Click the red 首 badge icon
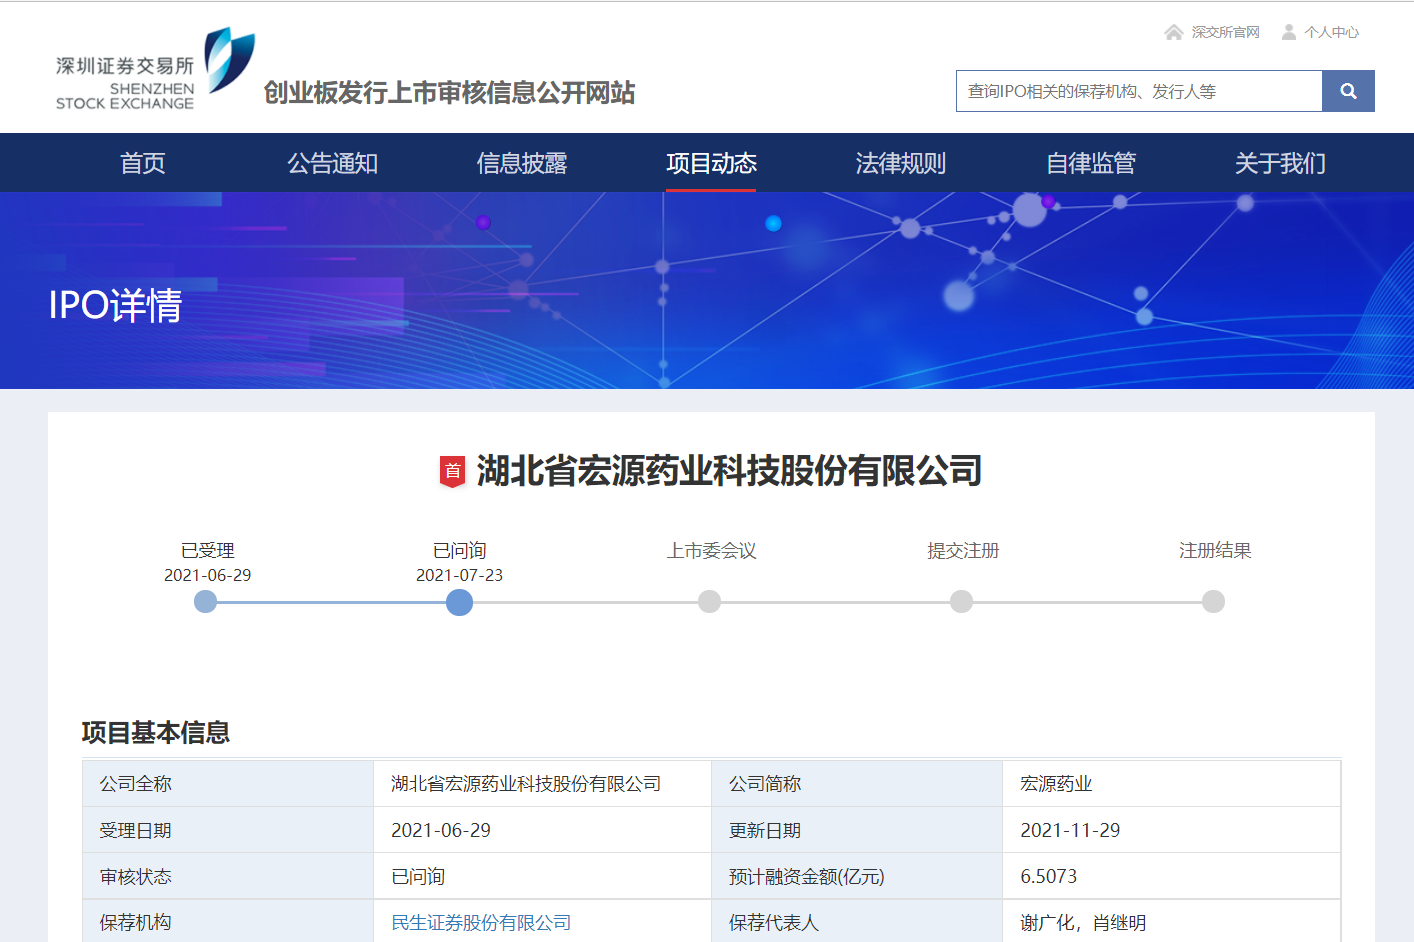1414x942 pixels. pos(453,471)
